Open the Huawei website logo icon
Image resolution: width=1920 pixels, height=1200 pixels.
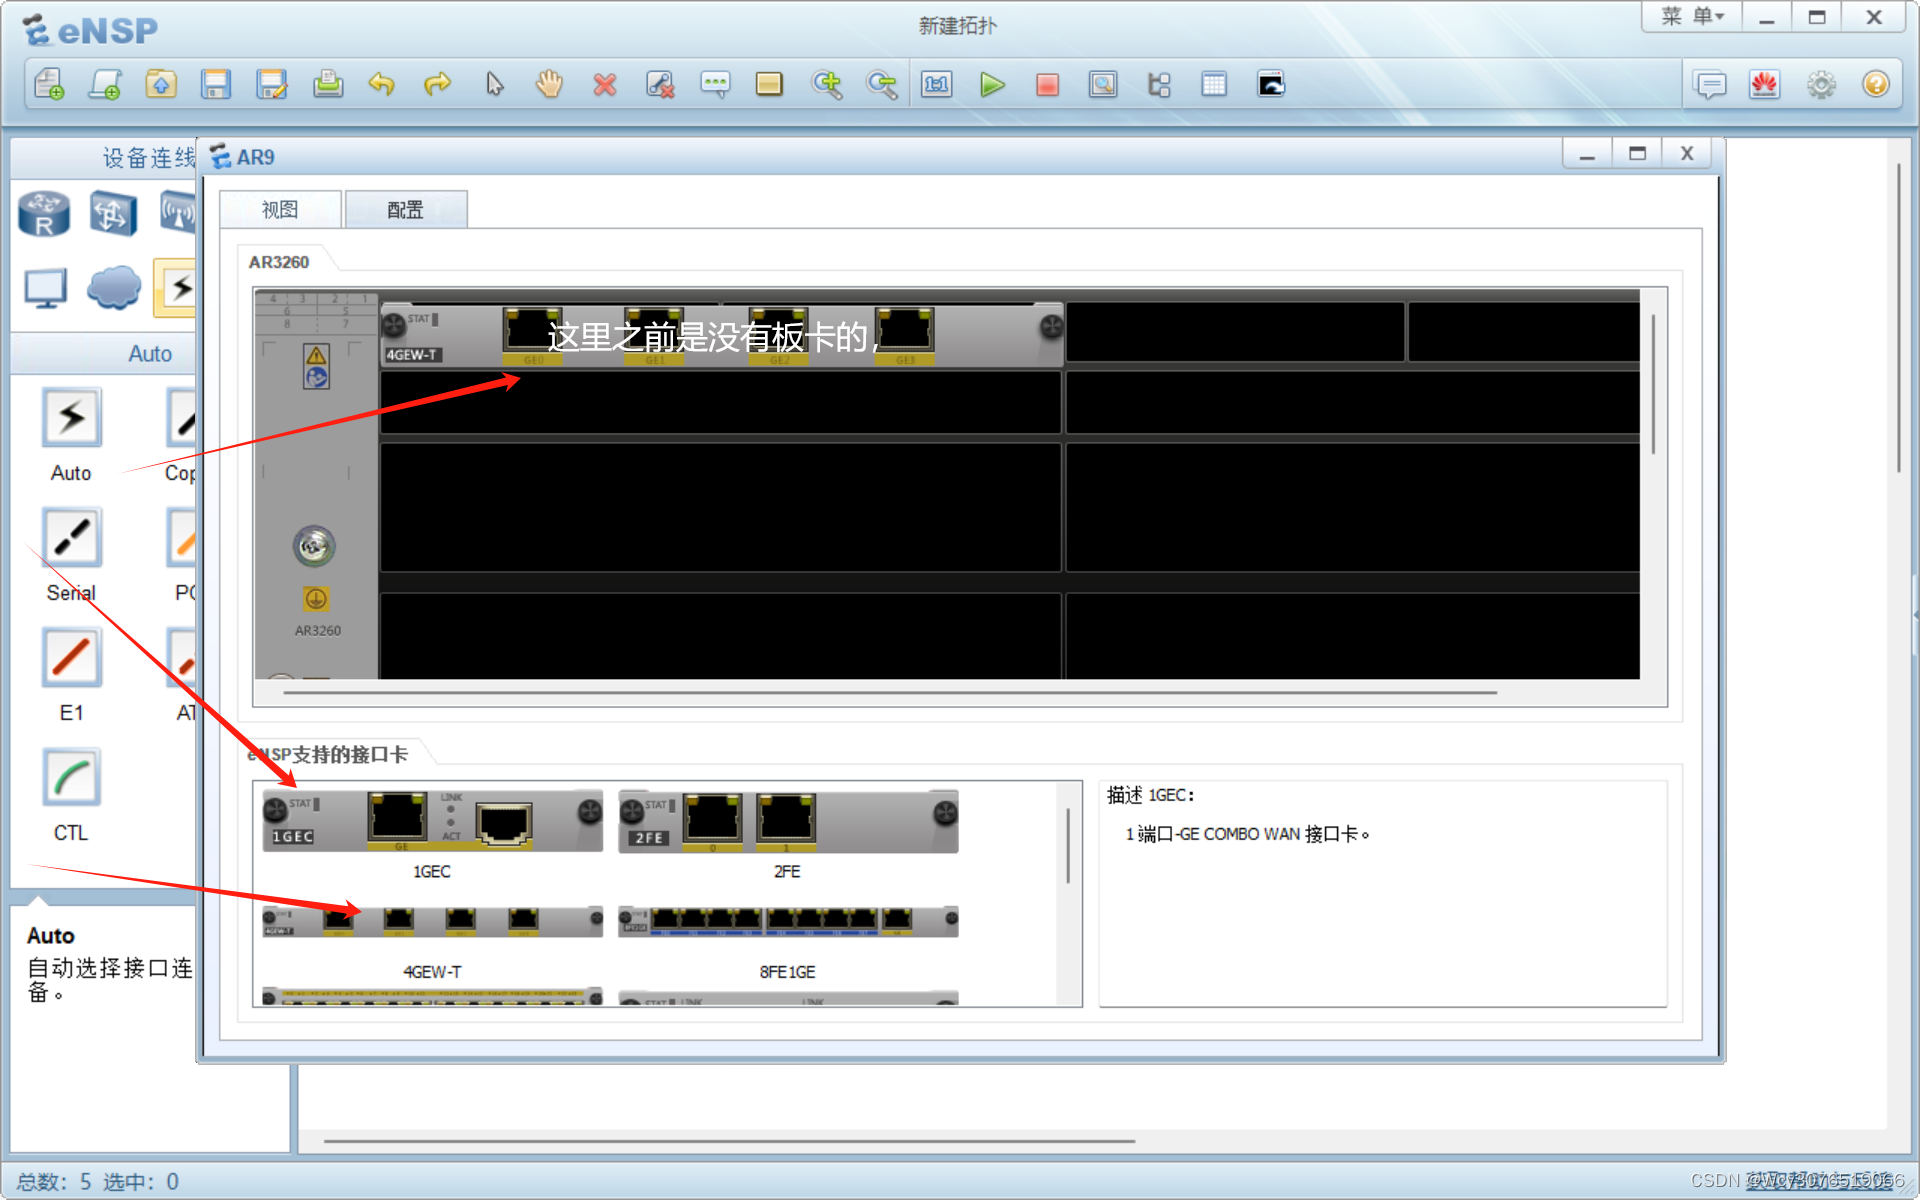(x=1765, y=85)
